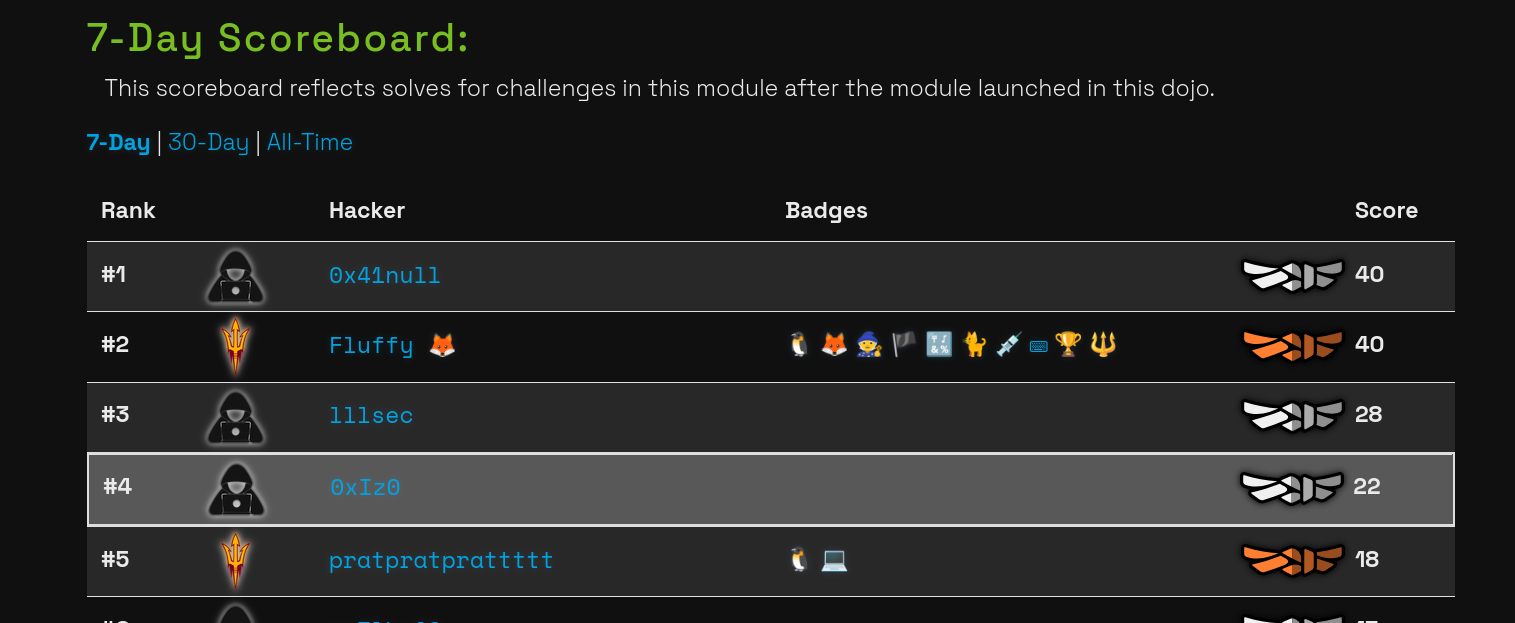The image size is (1515, 623).
Task: Click the golden trident badge icon
Action: click(x=1103, y=345)
